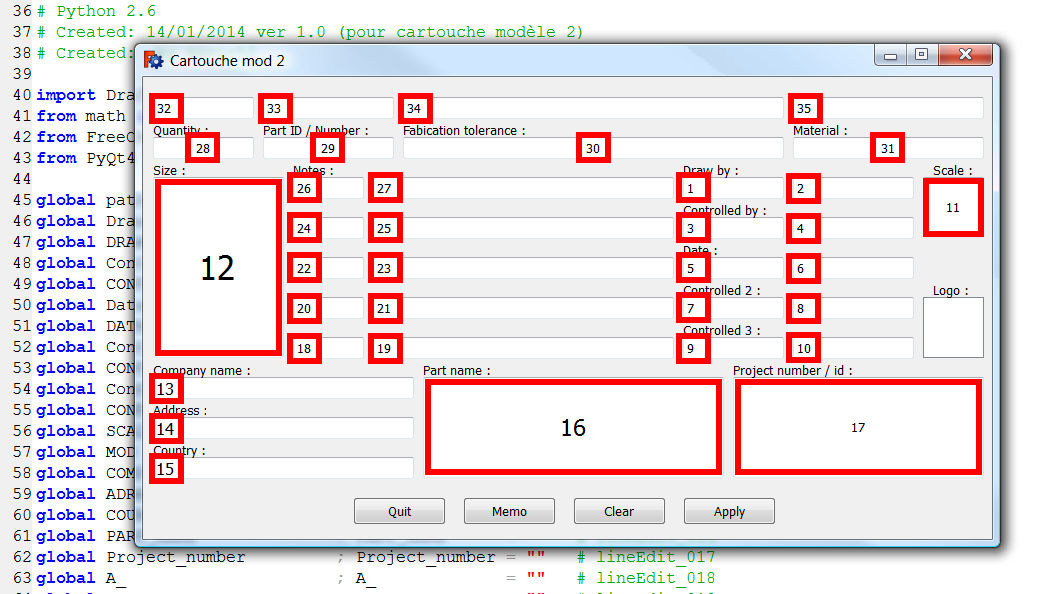Open the Memo button

click(x=509, y=512)
